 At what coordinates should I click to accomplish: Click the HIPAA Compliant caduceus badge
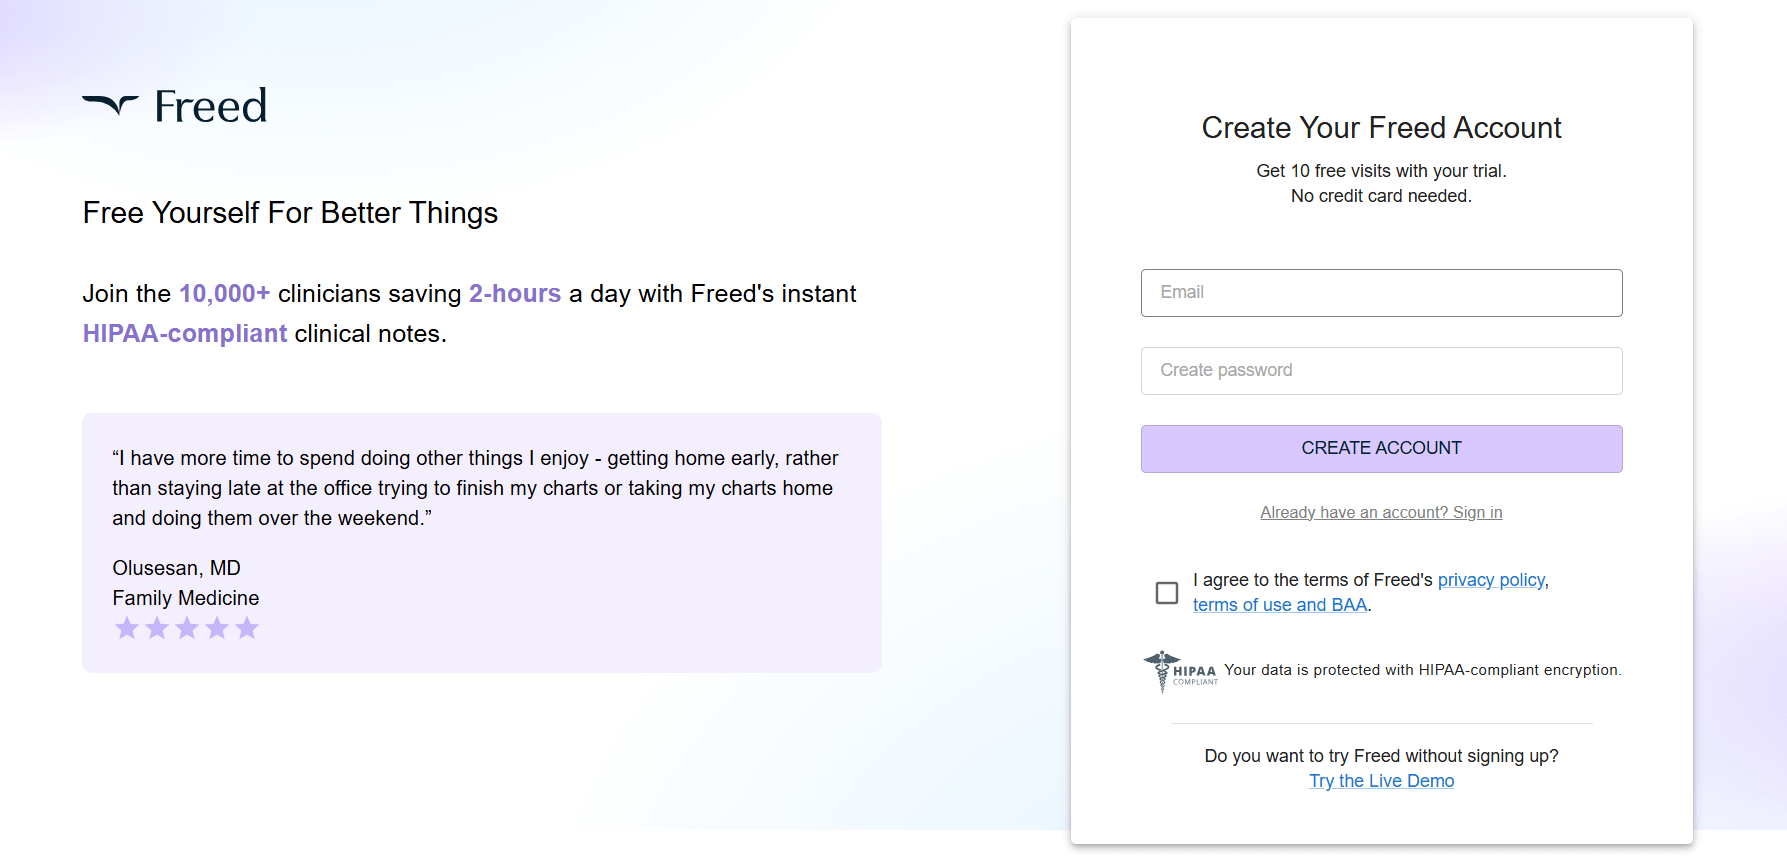click(1180, 672)
